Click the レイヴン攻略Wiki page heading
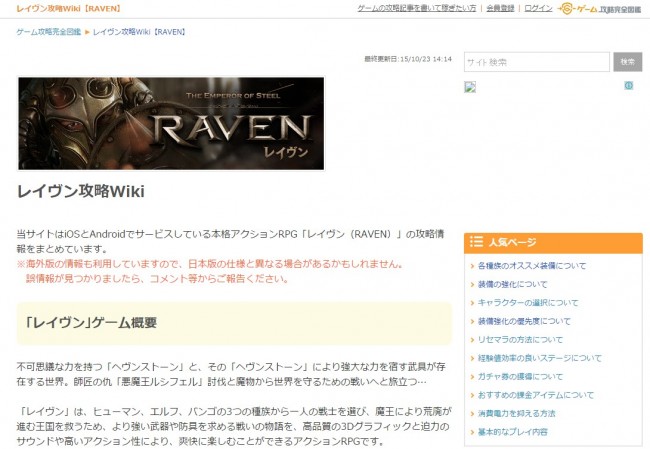The width and height of the screenshot is (650, 449). pyautogui.click(x=81, y=191)
